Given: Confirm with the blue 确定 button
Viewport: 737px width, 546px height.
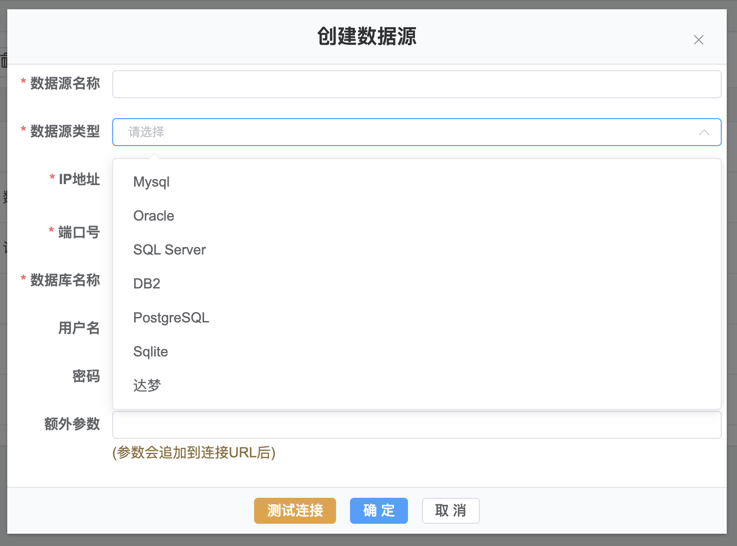Looking at the screenshot, I should coord(379,511).
